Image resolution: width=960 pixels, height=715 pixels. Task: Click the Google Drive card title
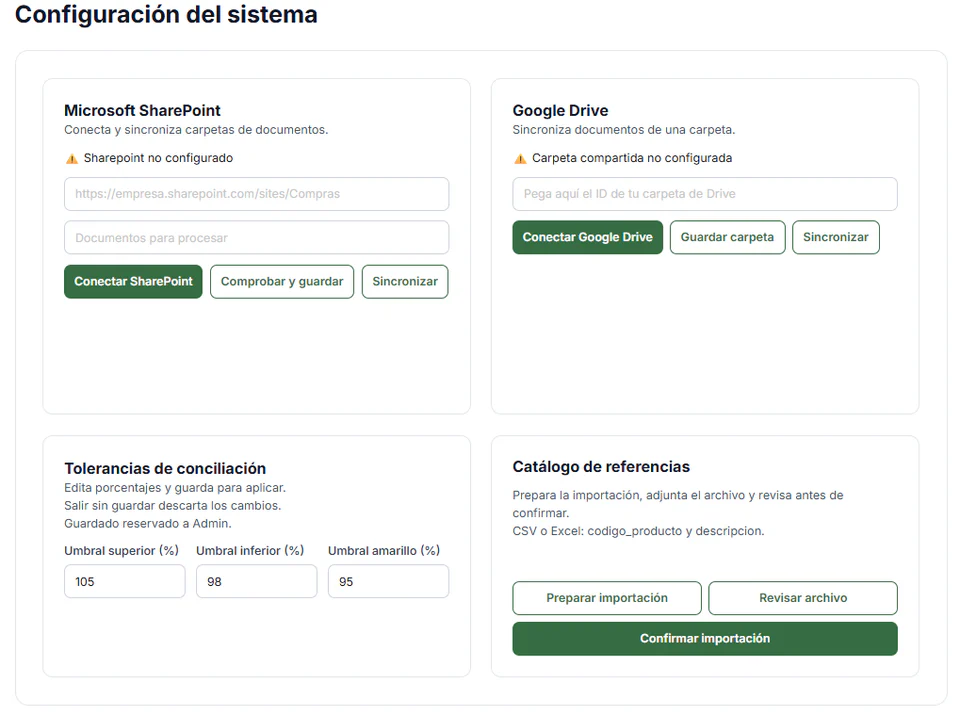coord(560,111)
